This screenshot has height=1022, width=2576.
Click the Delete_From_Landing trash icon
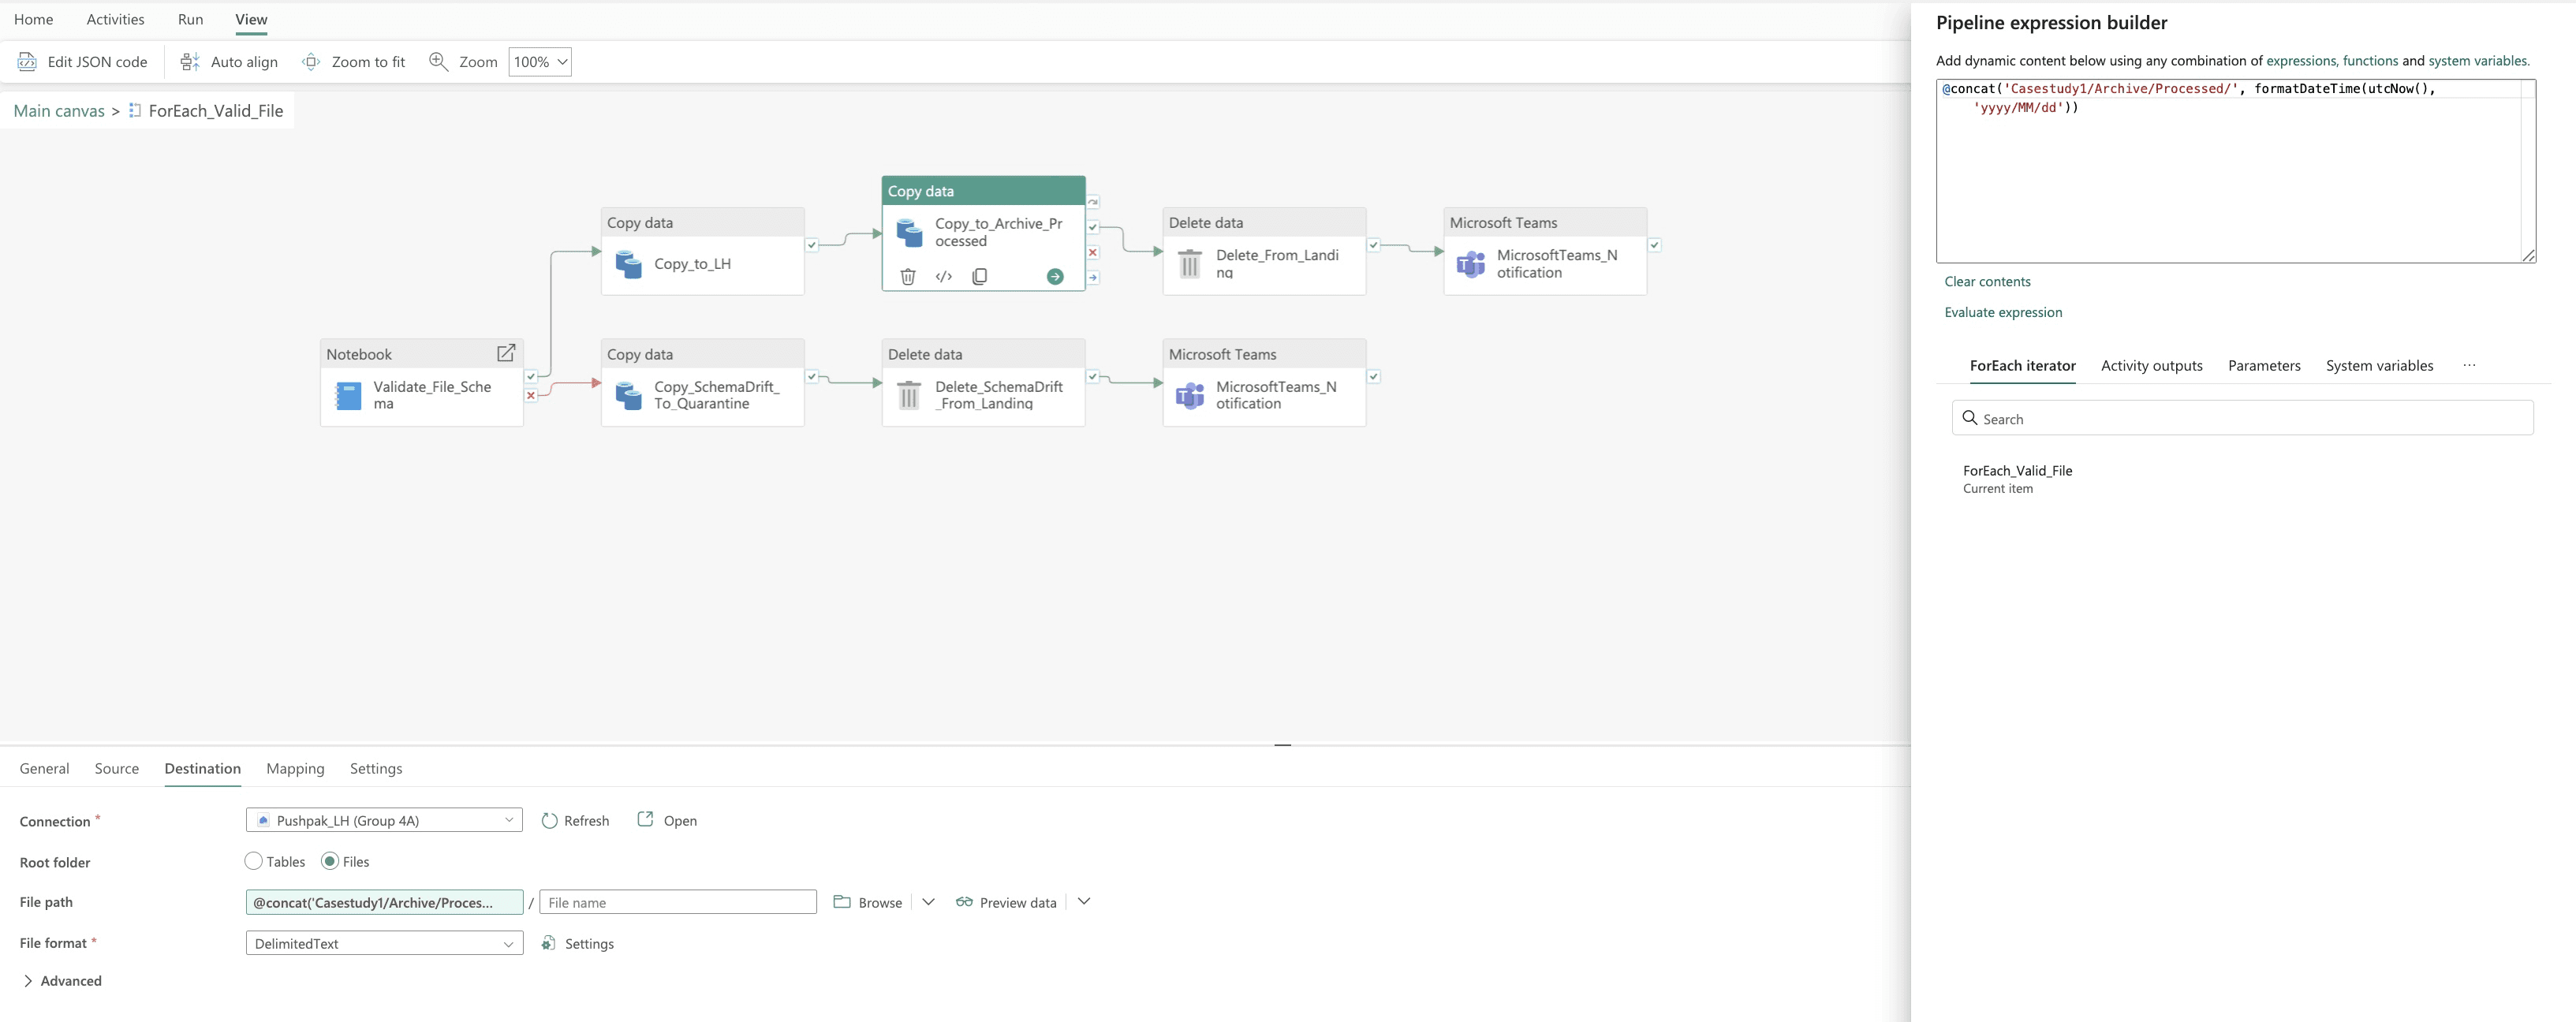click(1190, 264)
